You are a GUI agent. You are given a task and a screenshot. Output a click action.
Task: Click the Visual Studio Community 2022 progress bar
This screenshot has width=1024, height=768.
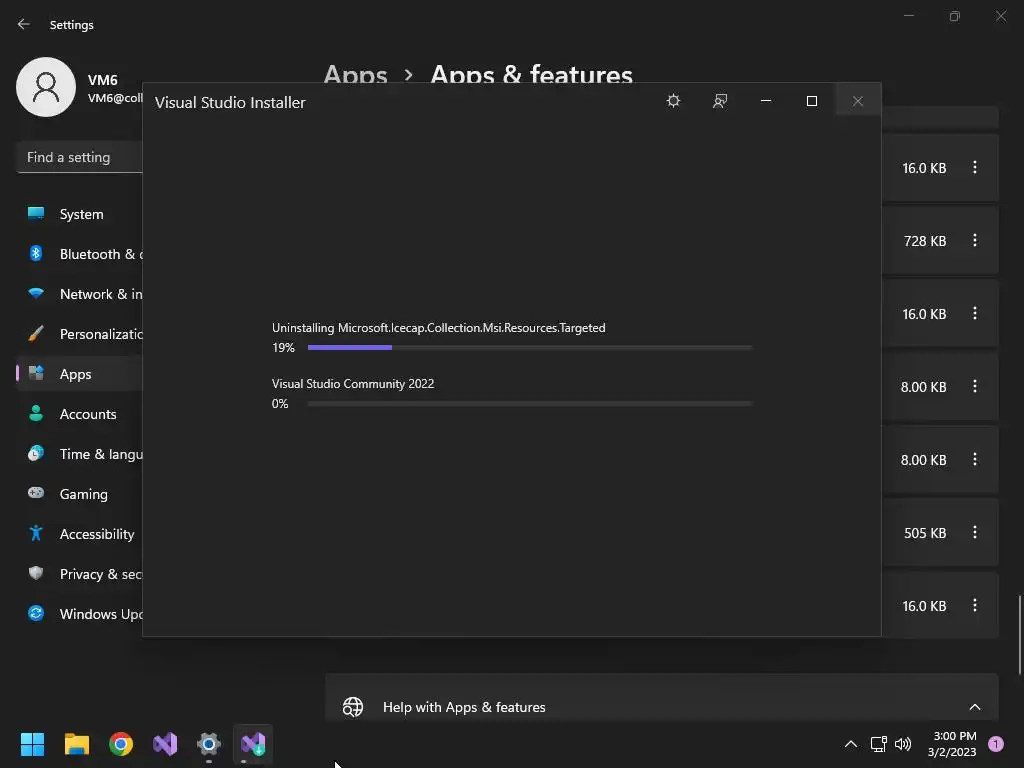click(530, 404)
